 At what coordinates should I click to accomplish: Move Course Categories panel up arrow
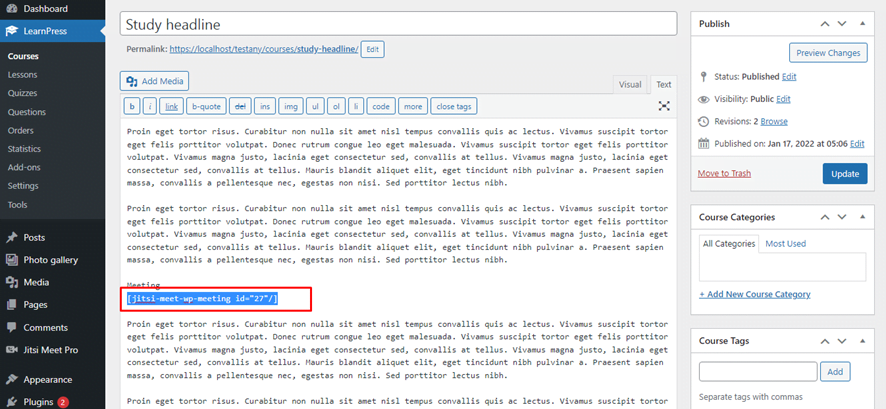click(825, 217)
